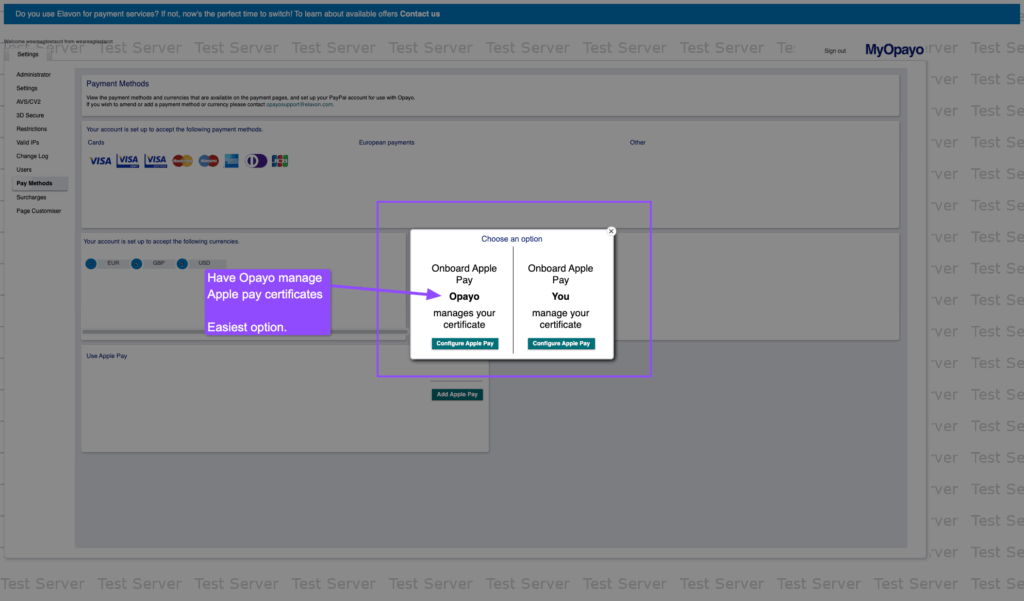
Task: Toggle the USD currency indicator
Action: coord(182,263)
